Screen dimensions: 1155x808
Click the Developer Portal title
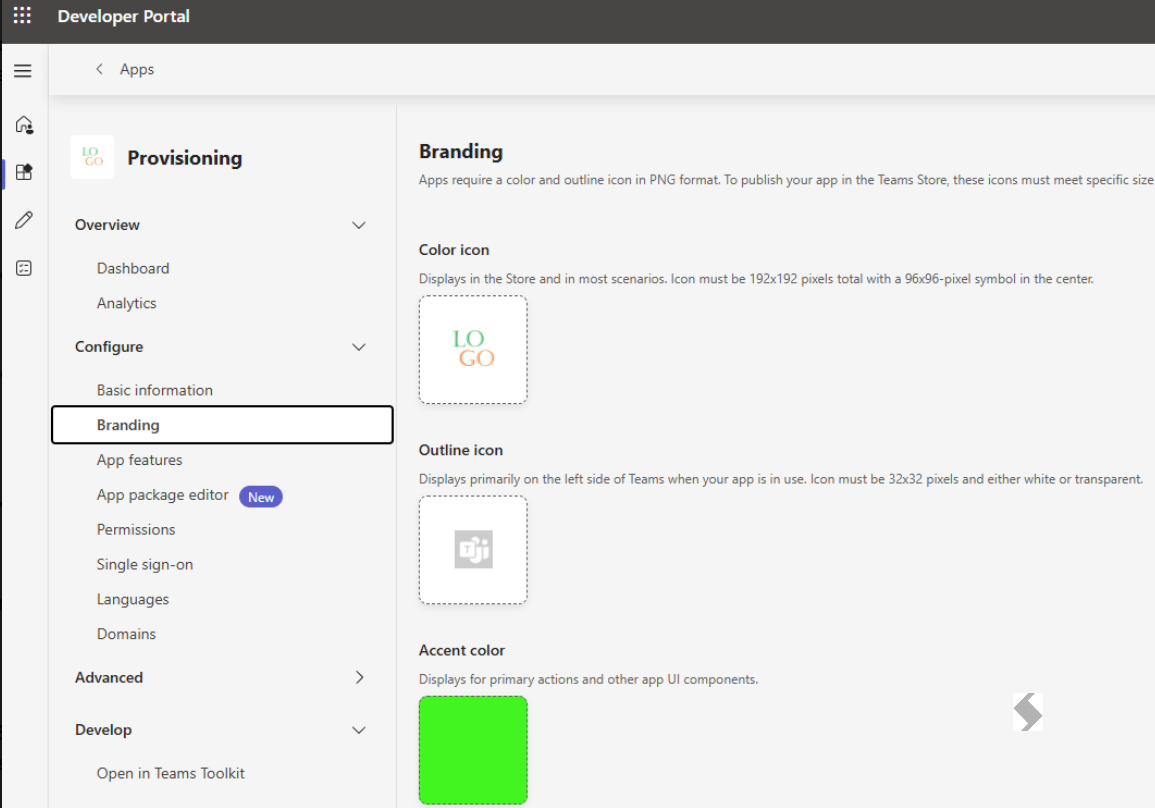click(x=124, y=16)
